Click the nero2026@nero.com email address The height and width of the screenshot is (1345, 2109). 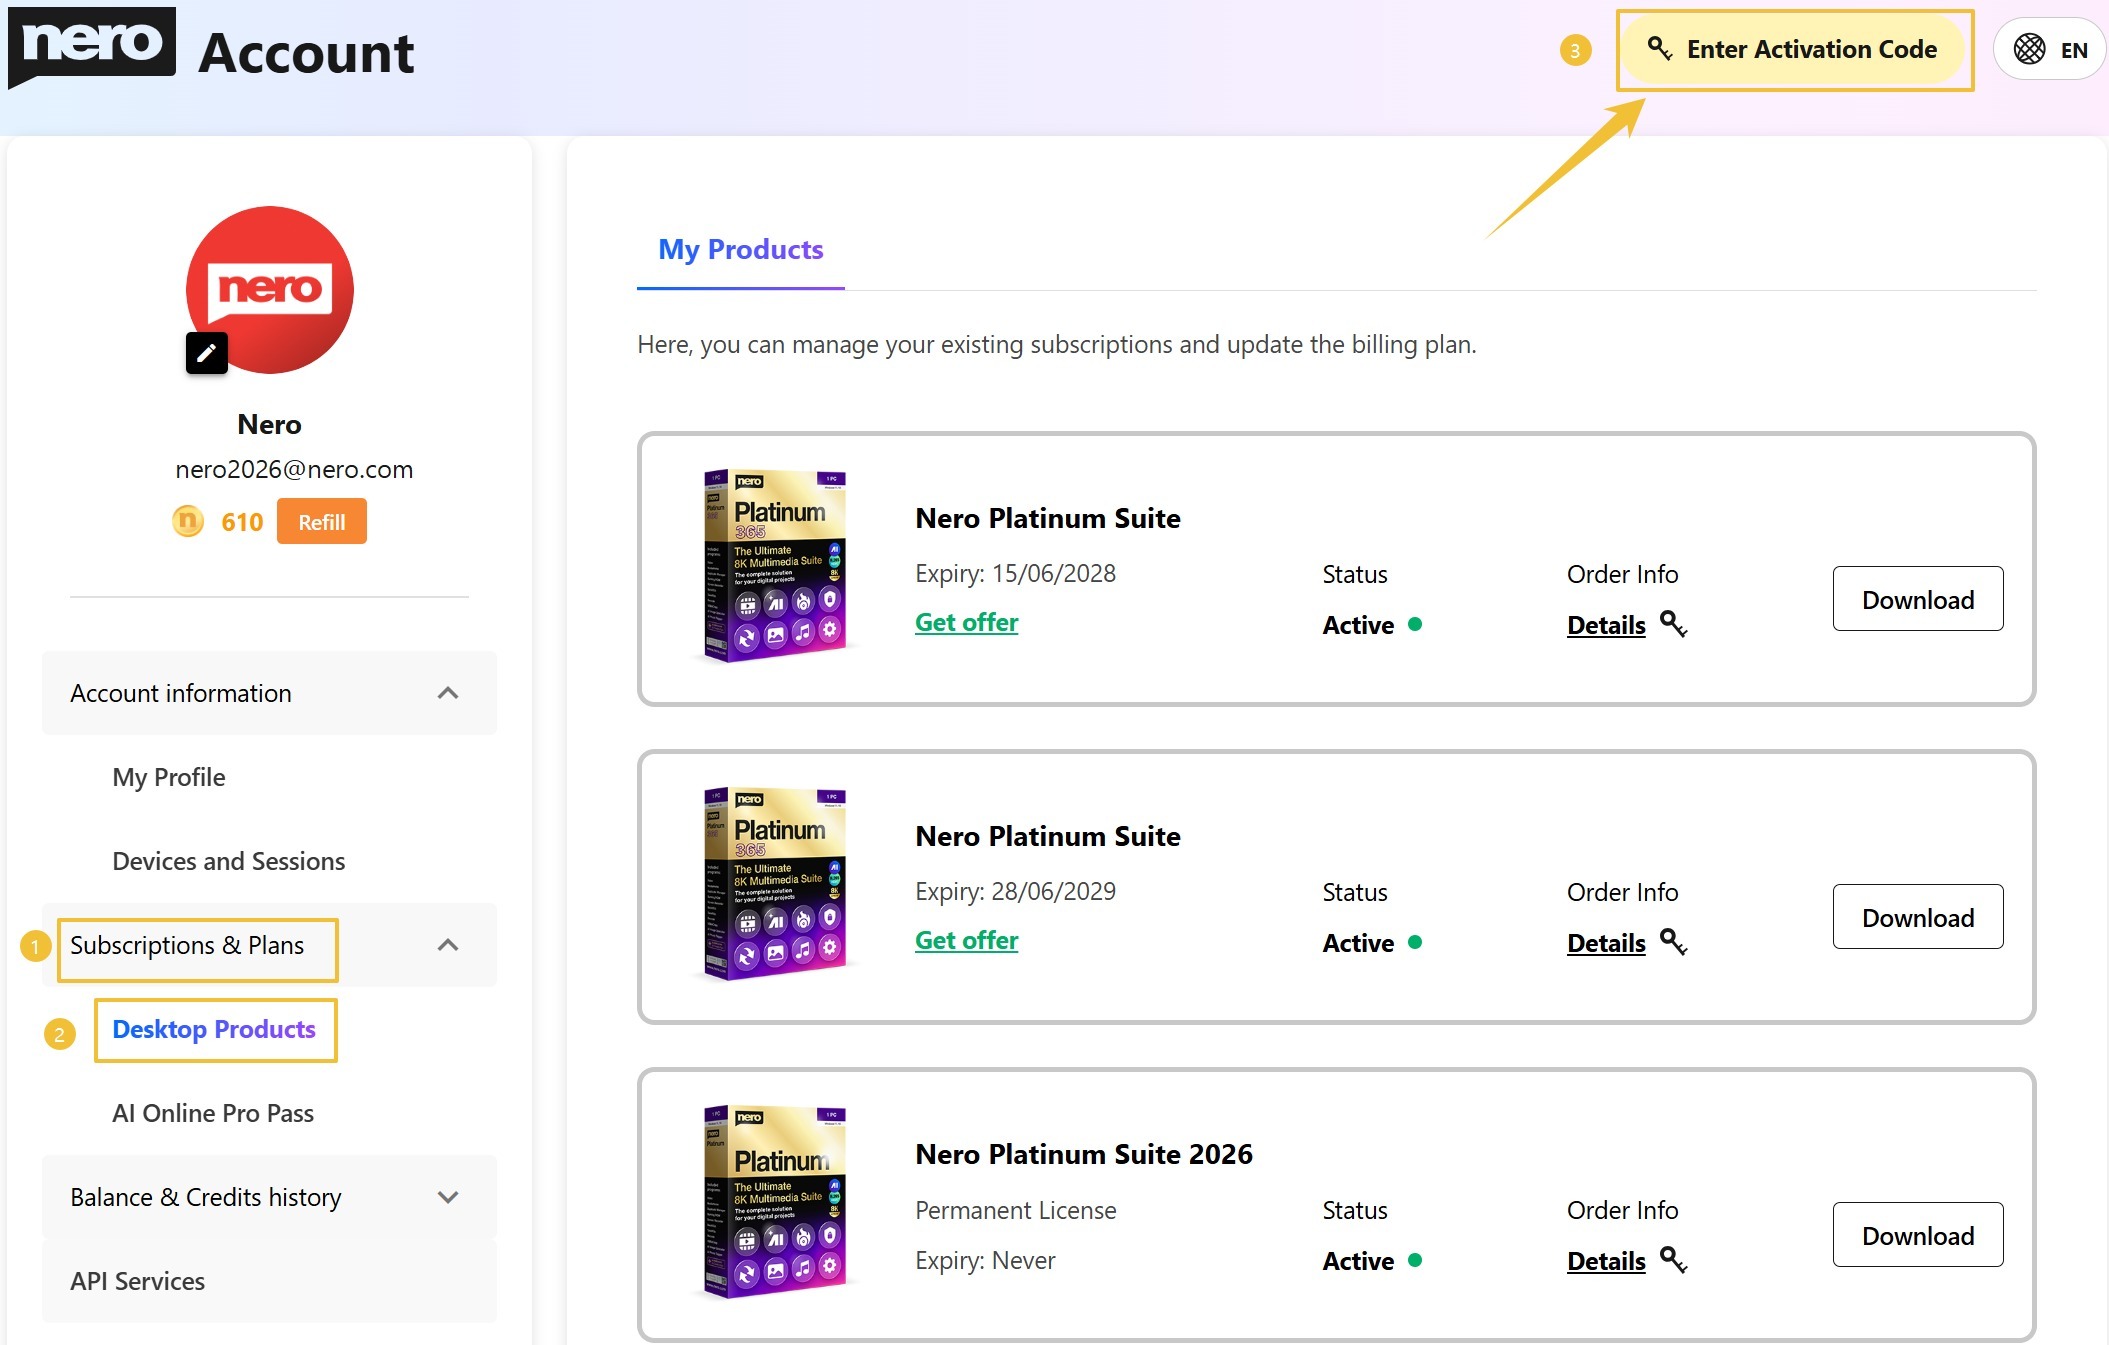coord(294,469)
